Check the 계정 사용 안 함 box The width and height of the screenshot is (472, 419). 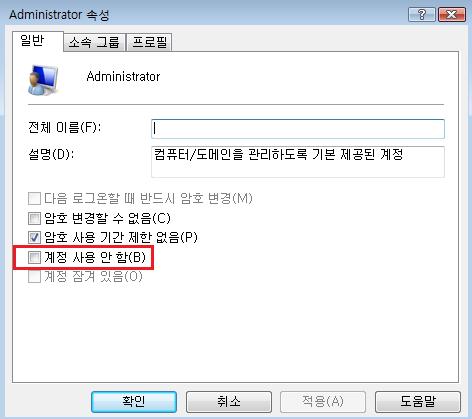[x=34, y=257]
